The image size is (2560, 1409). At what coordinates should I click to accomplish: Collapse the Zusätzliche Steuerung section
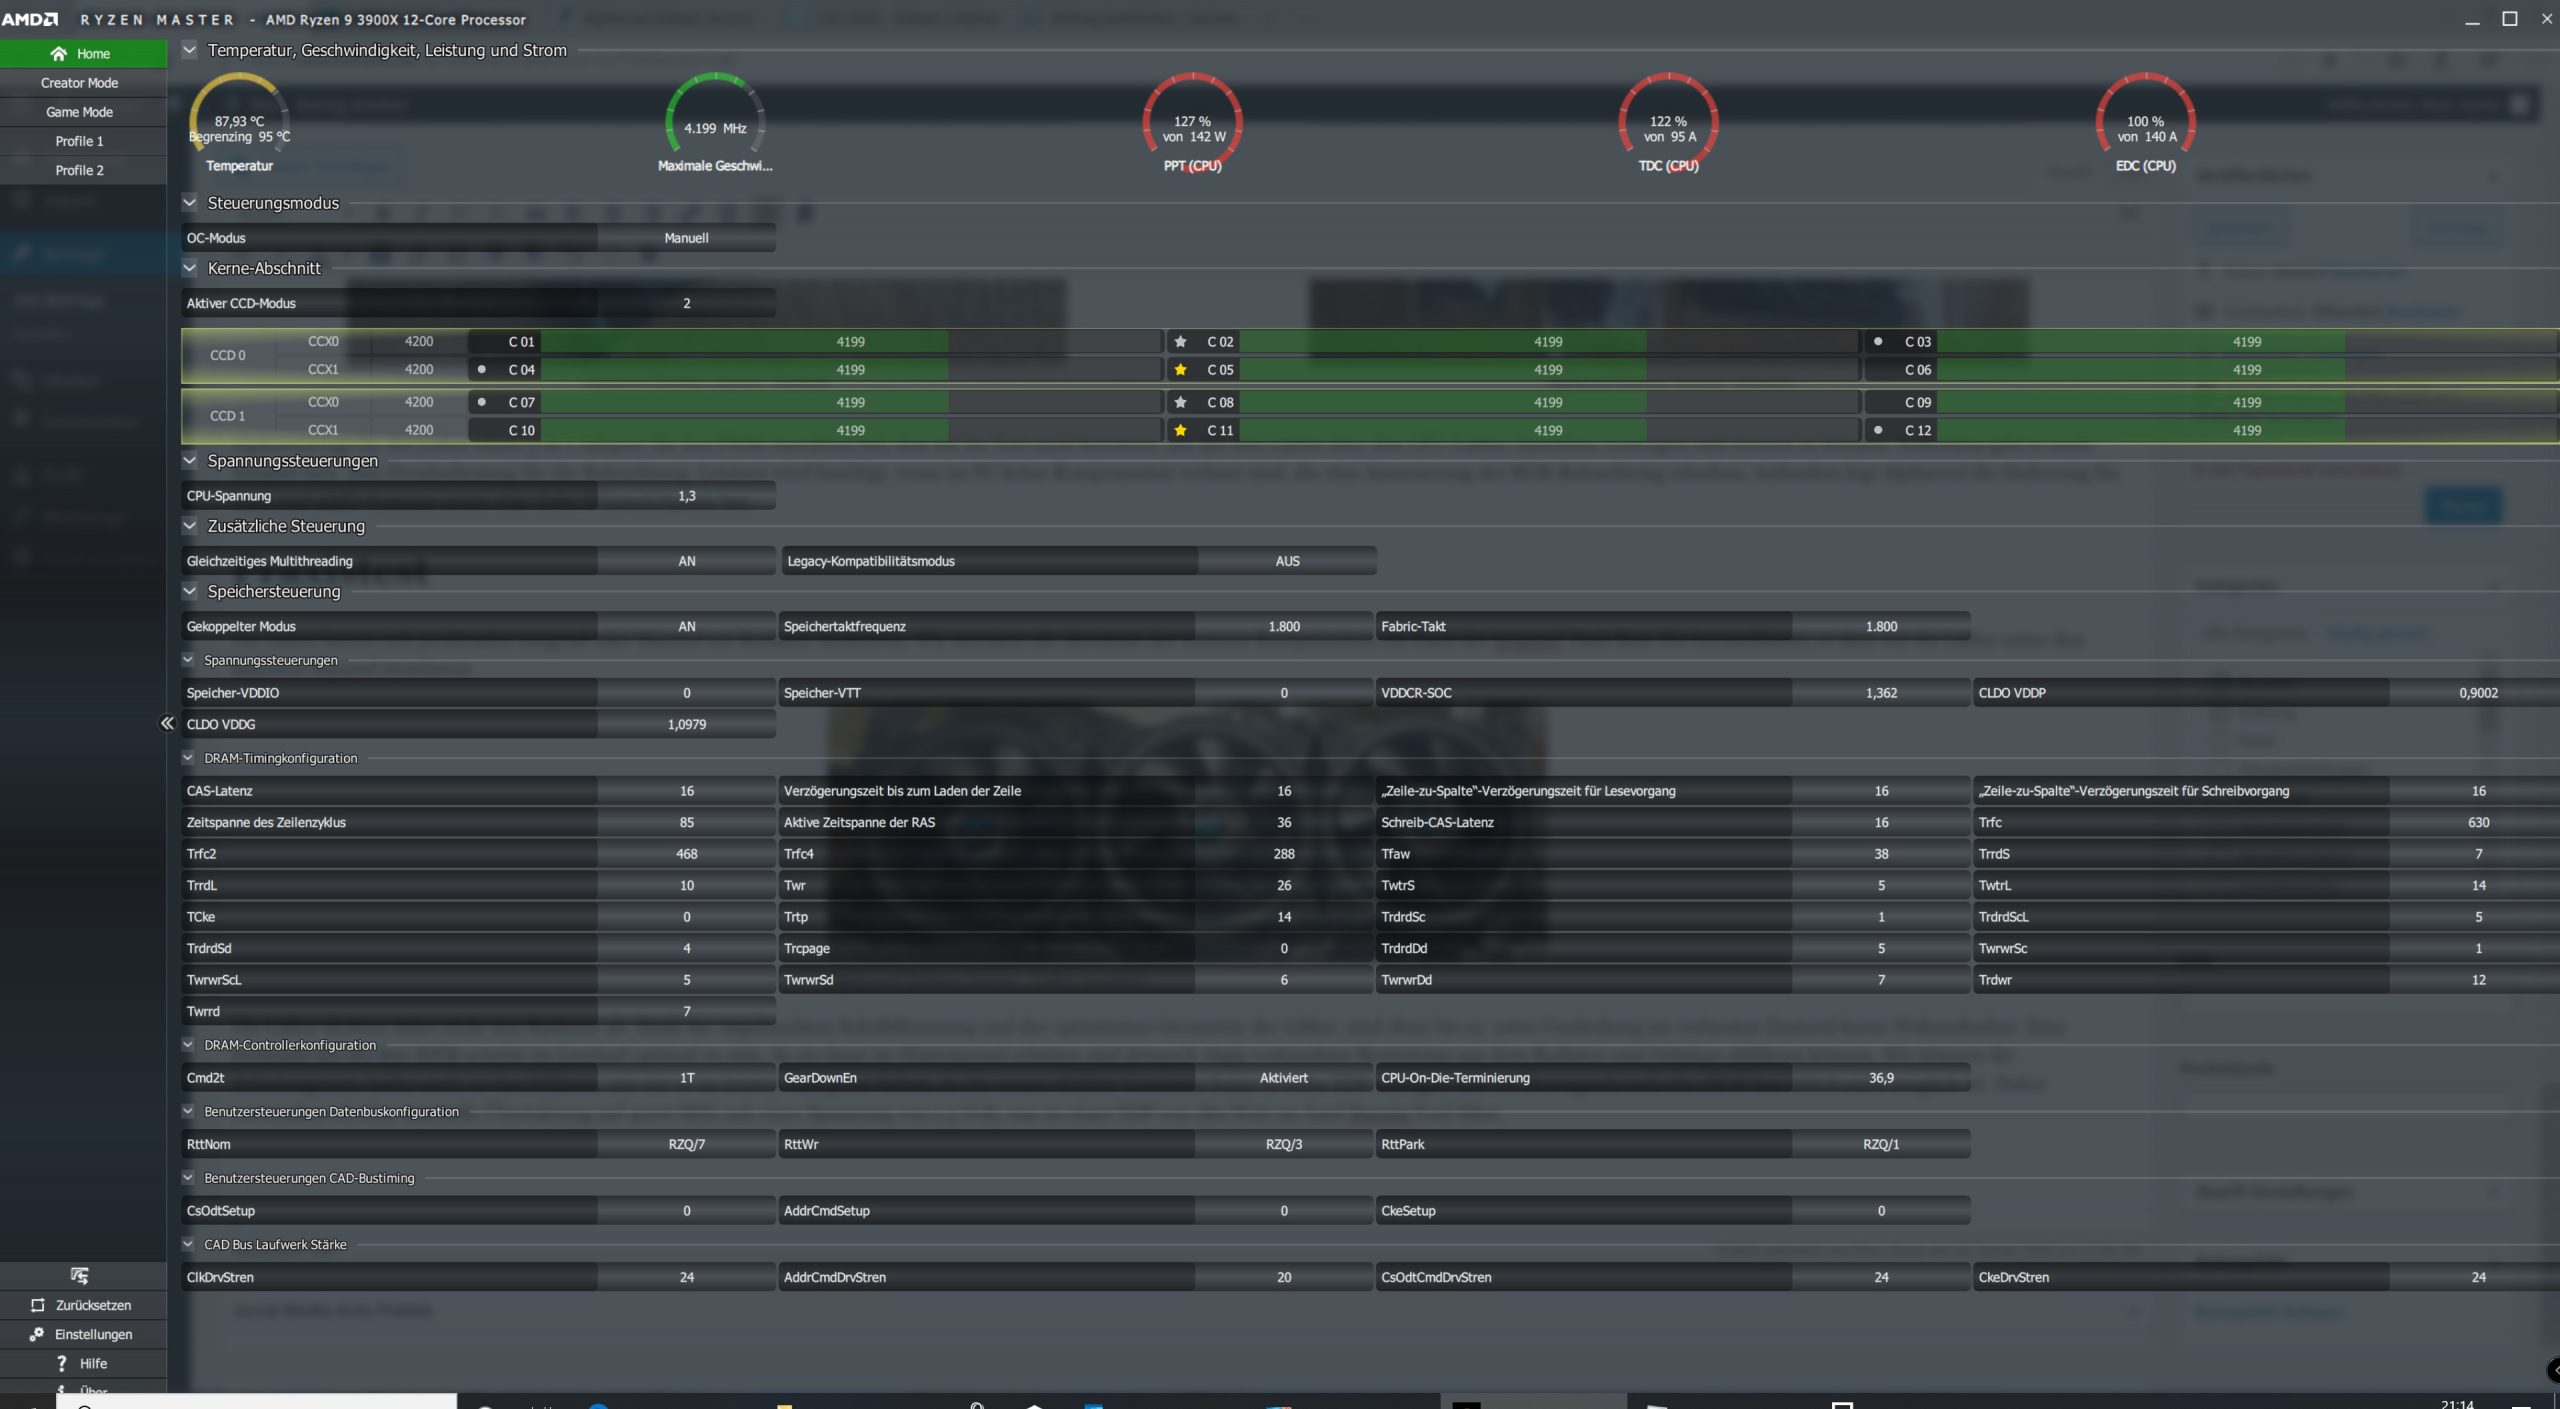pyautogui.click(x=189, y=525)
